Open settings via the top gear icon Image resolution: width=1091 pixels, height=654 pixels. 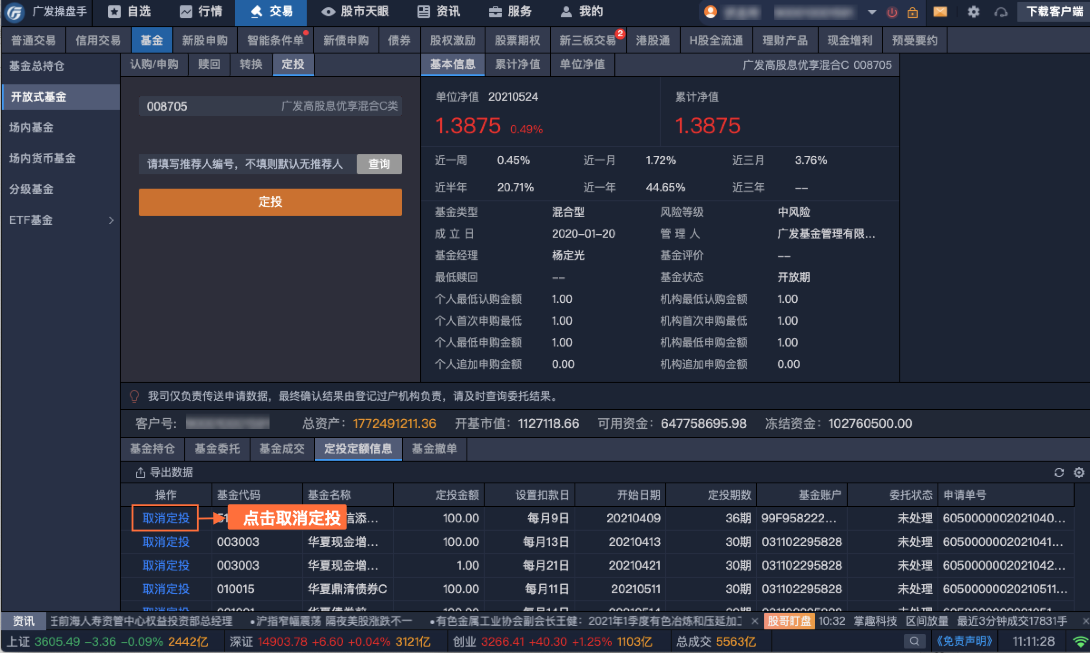click(x=973, y=12)
